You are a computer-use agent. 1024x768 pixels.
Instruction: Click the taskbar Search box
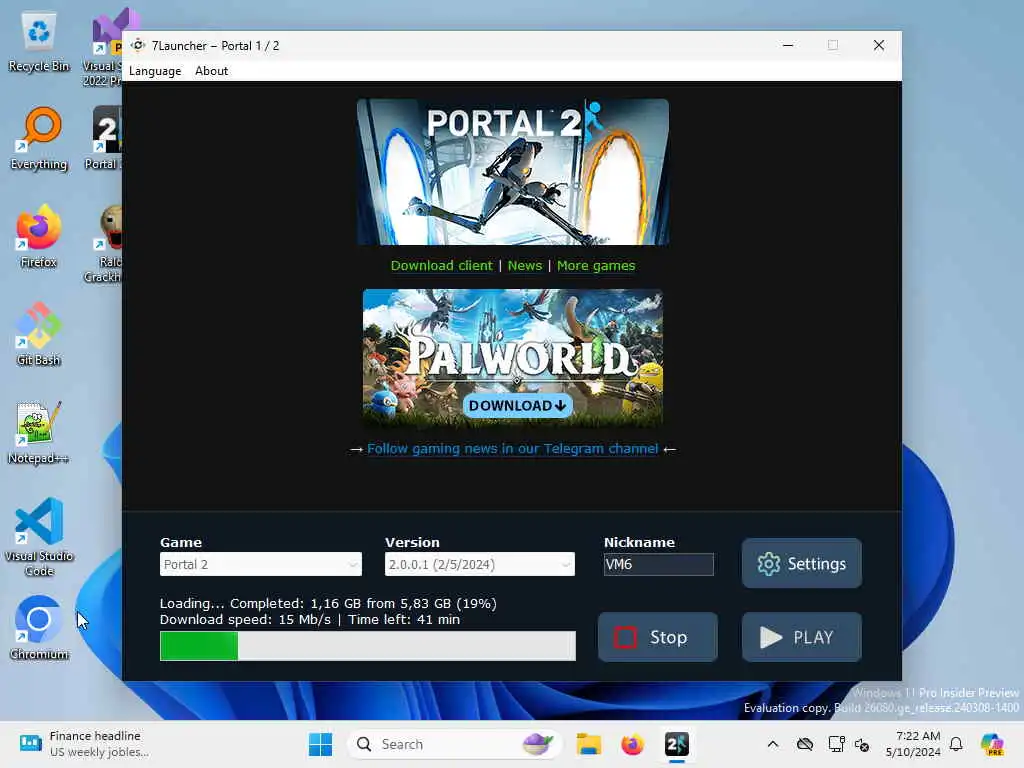455,744
